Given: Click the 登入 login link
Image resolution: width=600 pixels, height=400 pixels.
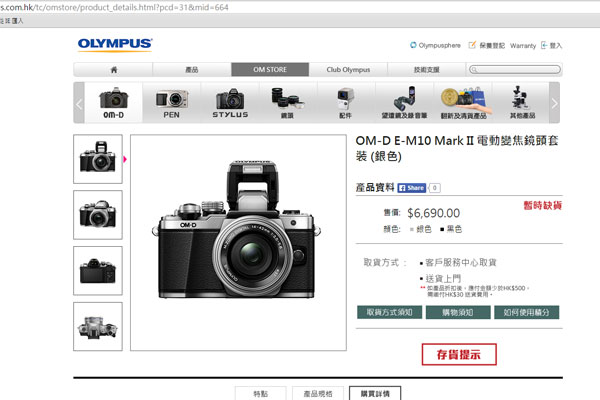Looking at the screenshot, I should coord(551,46).
